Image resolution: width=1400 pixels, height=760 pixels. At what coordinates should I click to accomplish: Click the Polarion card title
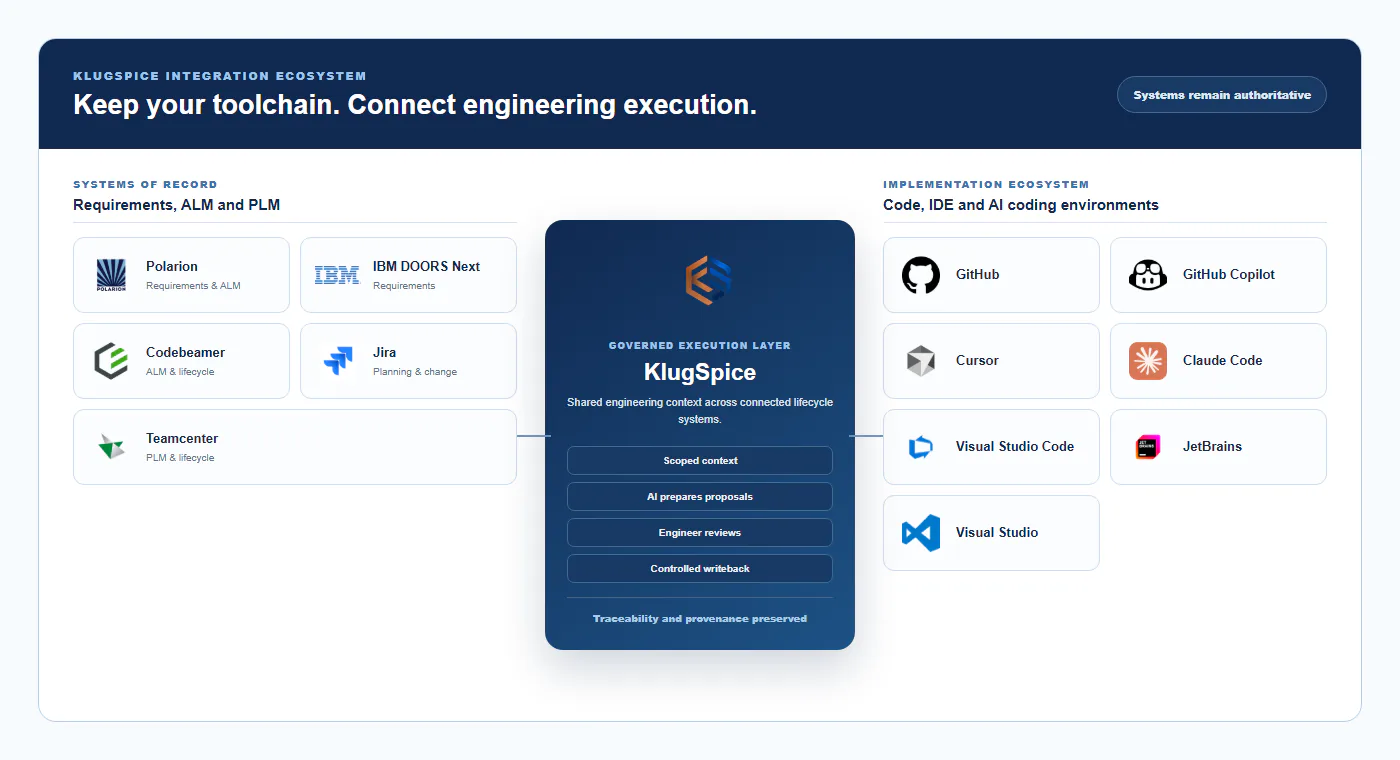coord(172,267)
